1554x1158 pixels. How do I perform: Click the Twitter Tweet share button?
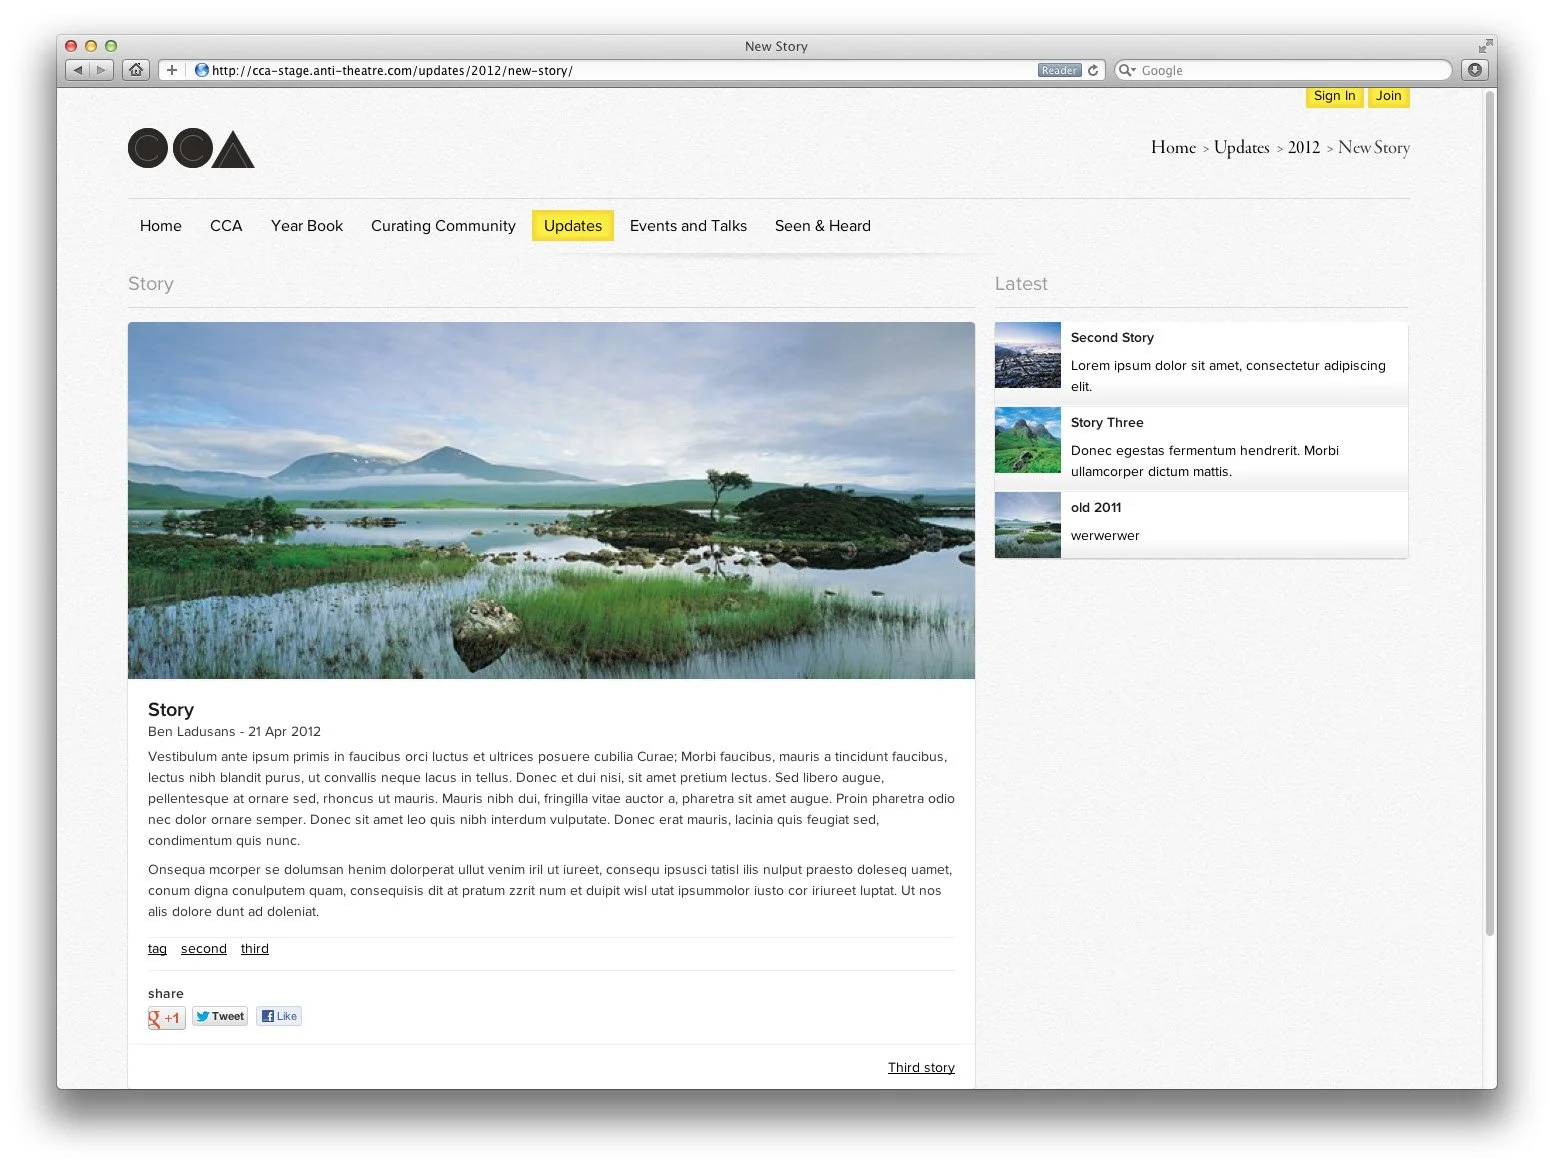[x=220, y=1016]
